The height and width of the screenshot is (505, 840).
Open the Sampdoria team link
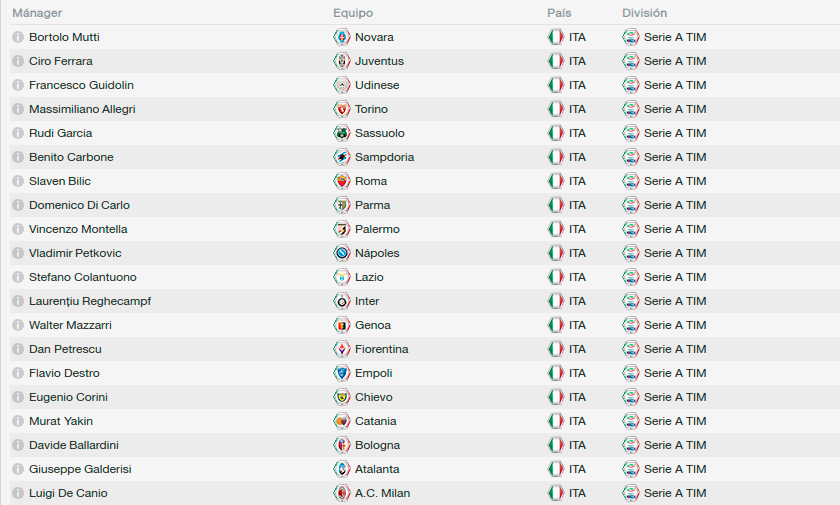point(384,157)
